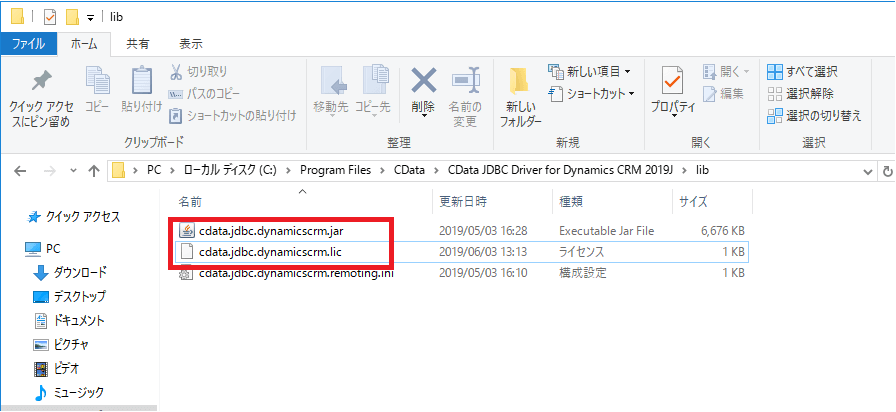896x412 pixels.
Task: Click すべて選択 select all
Action: click(x=802, y=72)
